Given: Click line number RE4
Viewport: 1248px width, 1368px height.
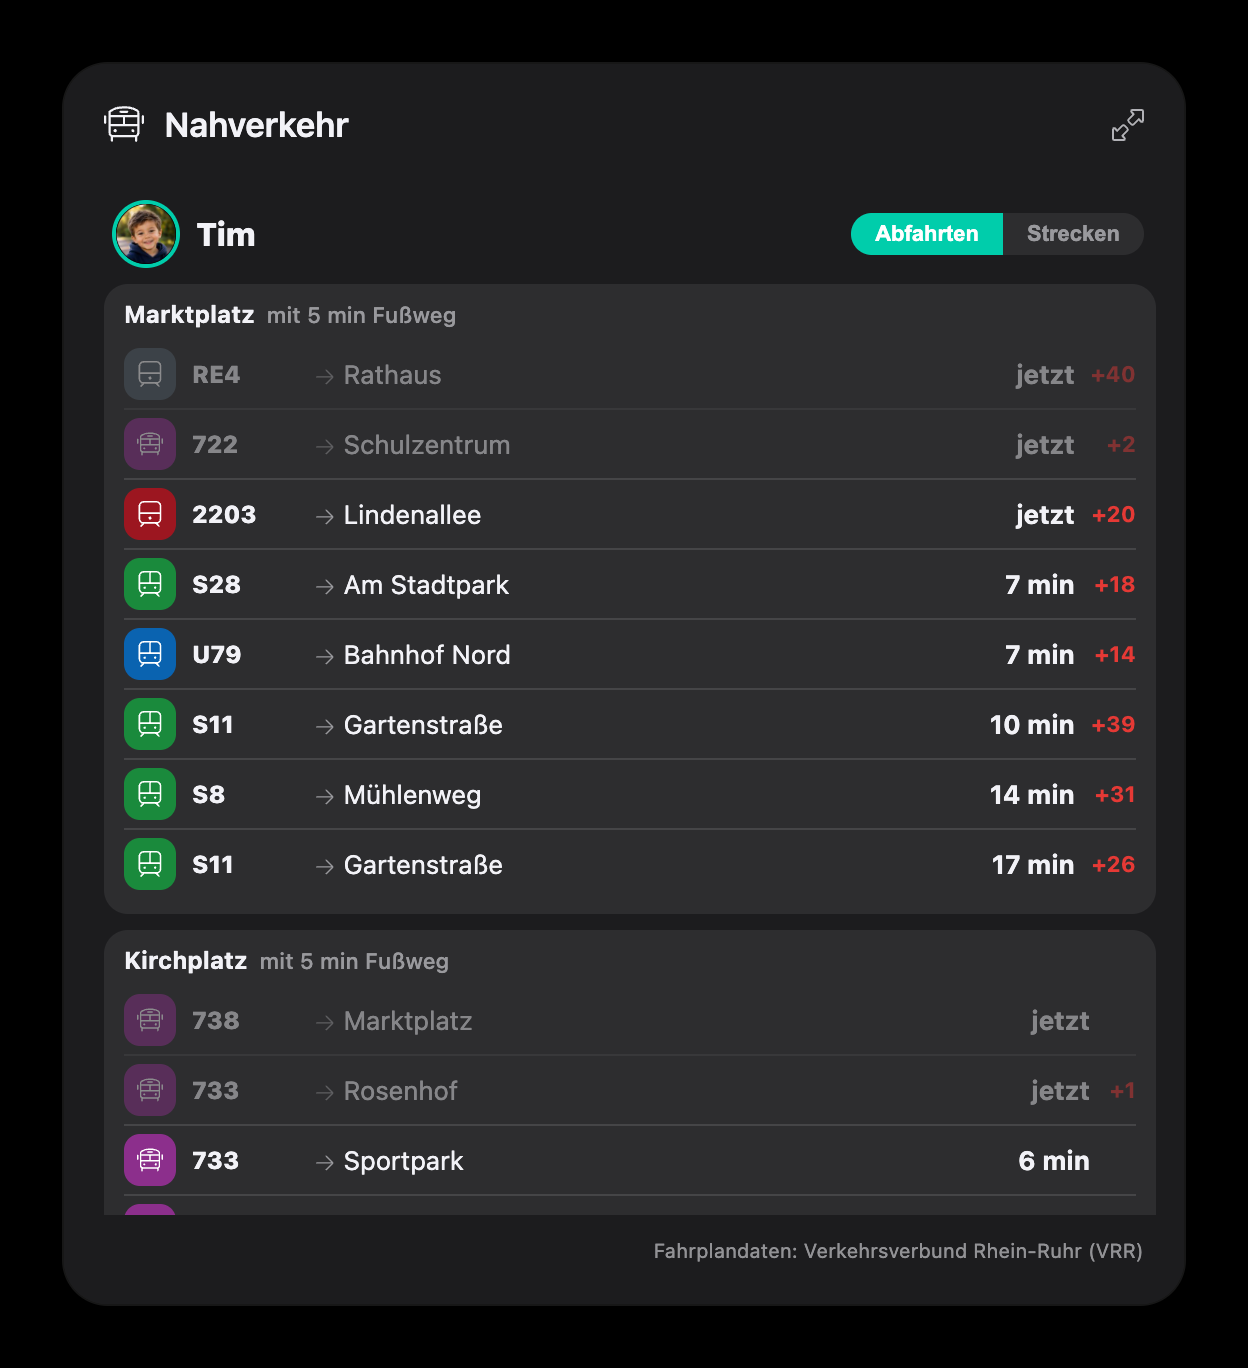Looking at the screenshot, I should [x=216, y=375].
